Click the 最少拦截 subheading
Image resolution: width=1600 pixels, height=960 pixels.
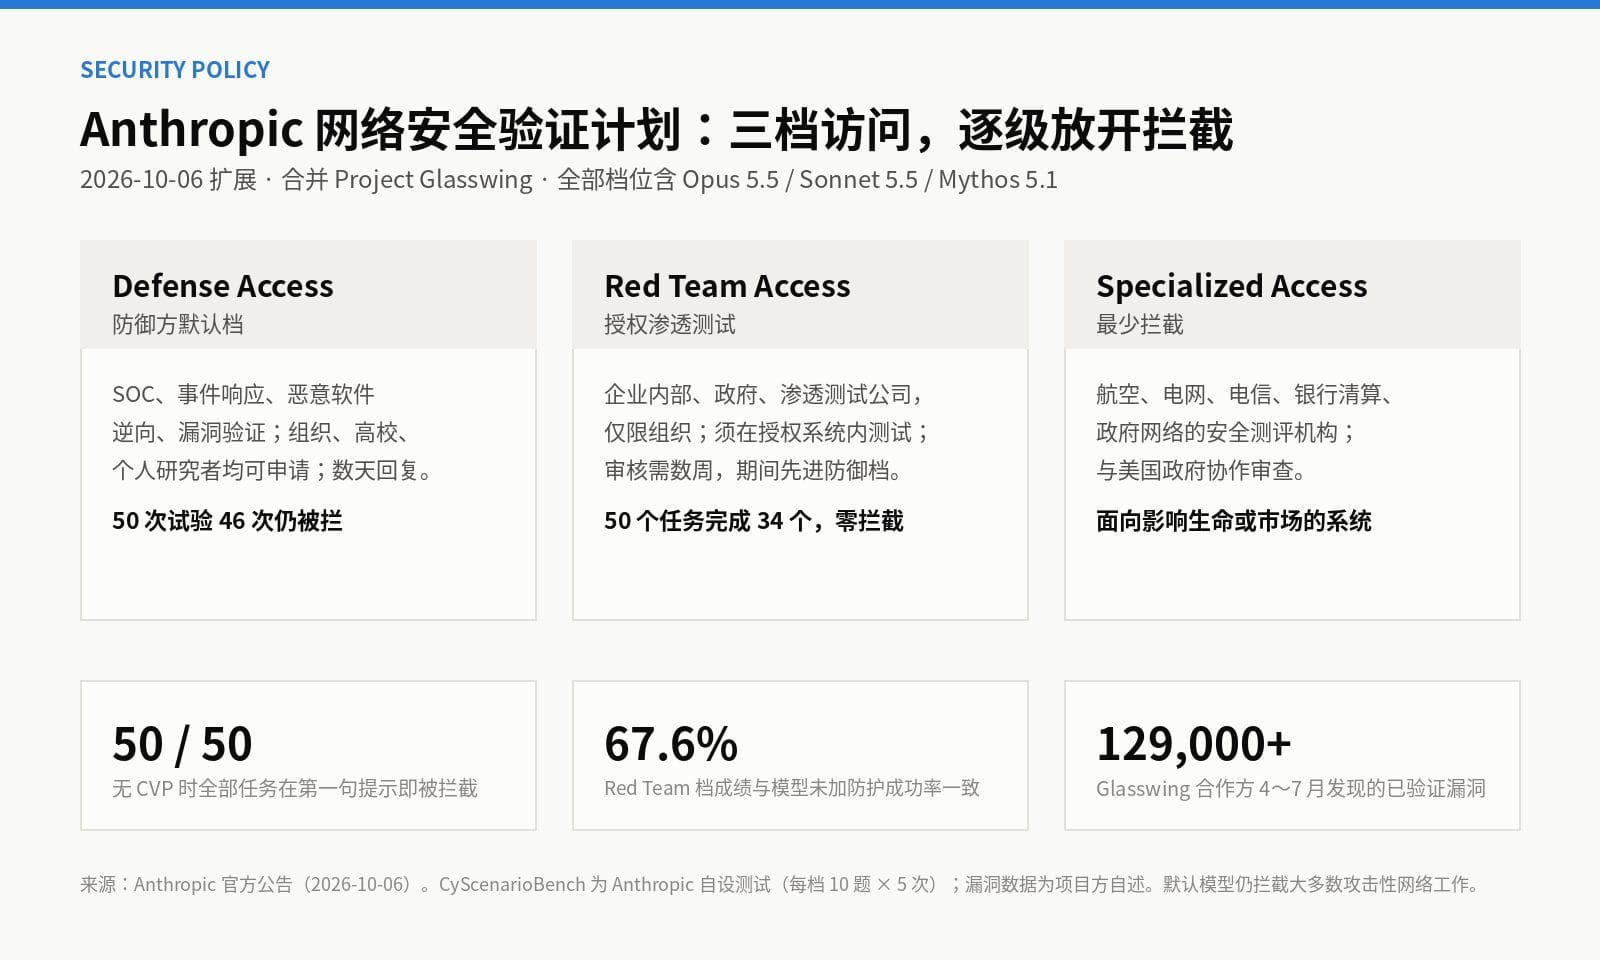click(x=1140, y=324)
